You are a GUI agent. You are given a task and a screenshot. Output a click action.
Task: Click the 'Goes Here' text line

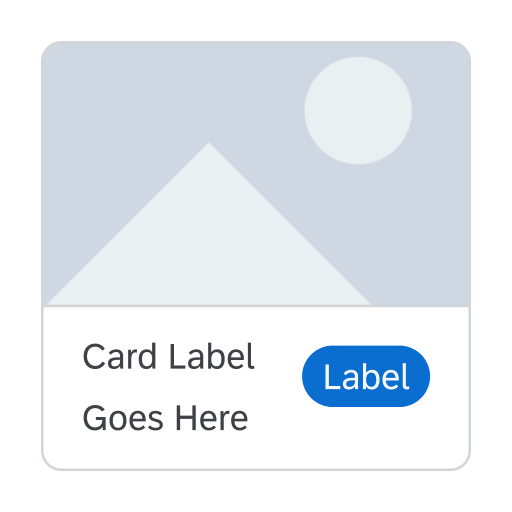coord(165,418)
